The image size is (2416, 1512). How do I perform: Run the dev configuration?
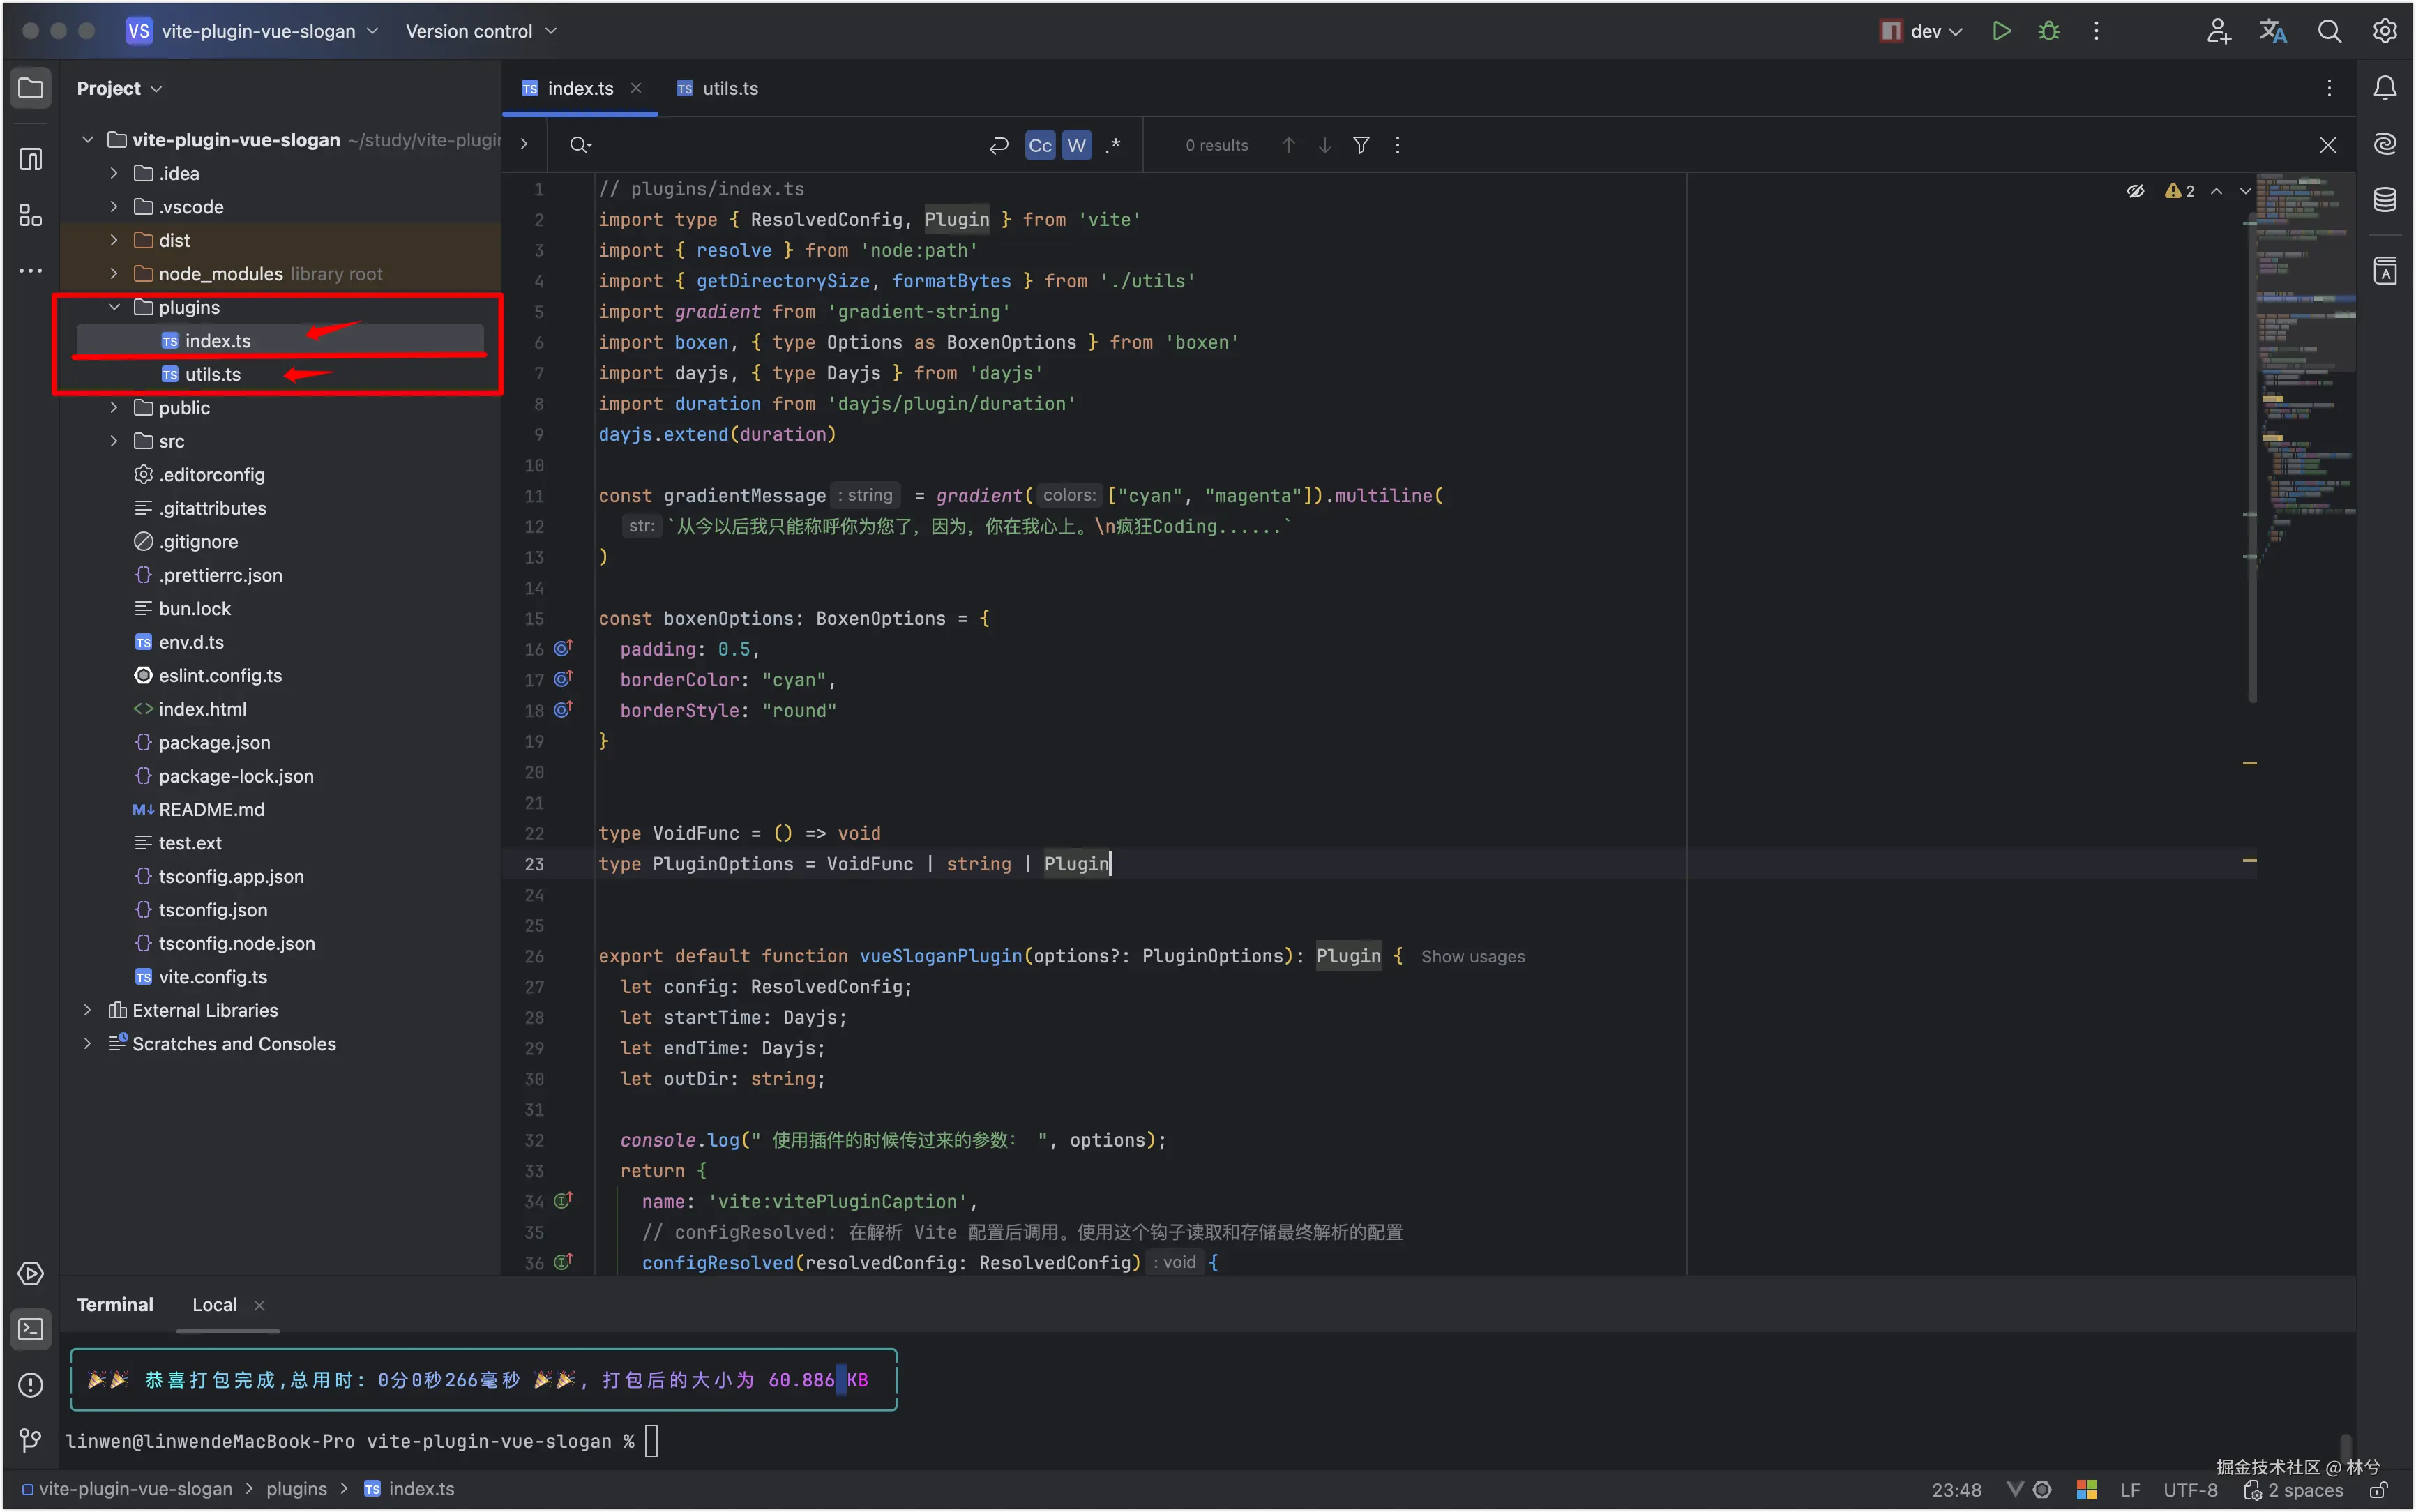[2001, 31]
